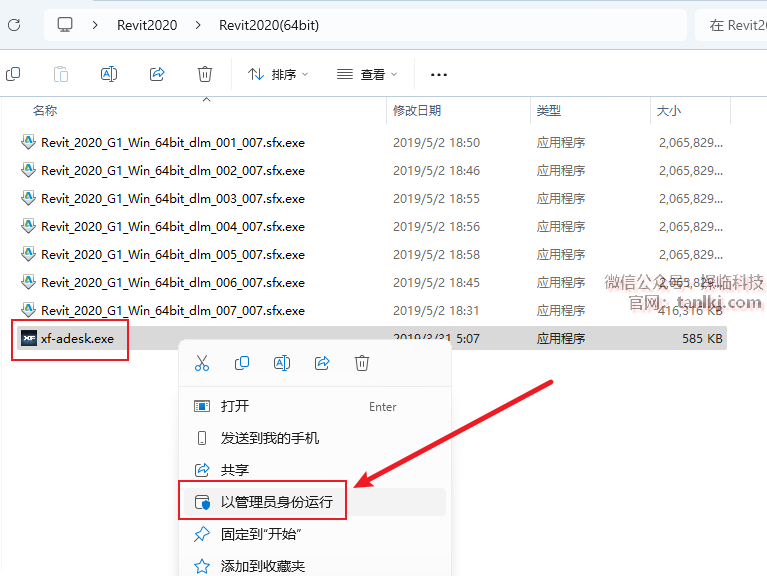This screenshot has width=767, height=576.
Task: Click 应用程序 type cell of xf-adesk.exe row
Action: (561, 338)
